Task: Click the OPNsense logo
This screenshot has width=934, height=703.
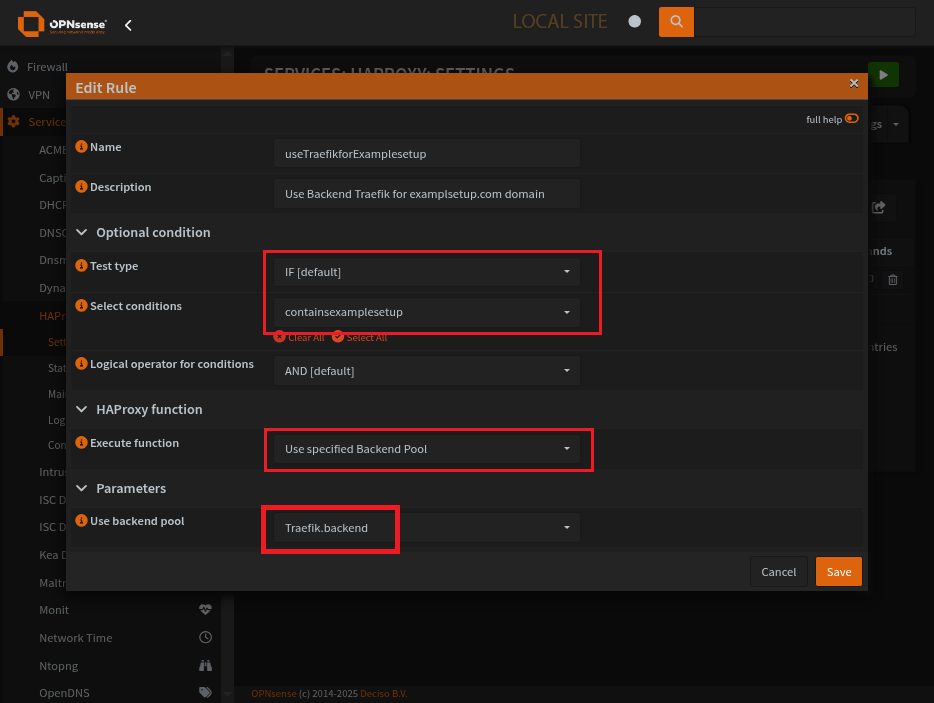Action: 62,24
